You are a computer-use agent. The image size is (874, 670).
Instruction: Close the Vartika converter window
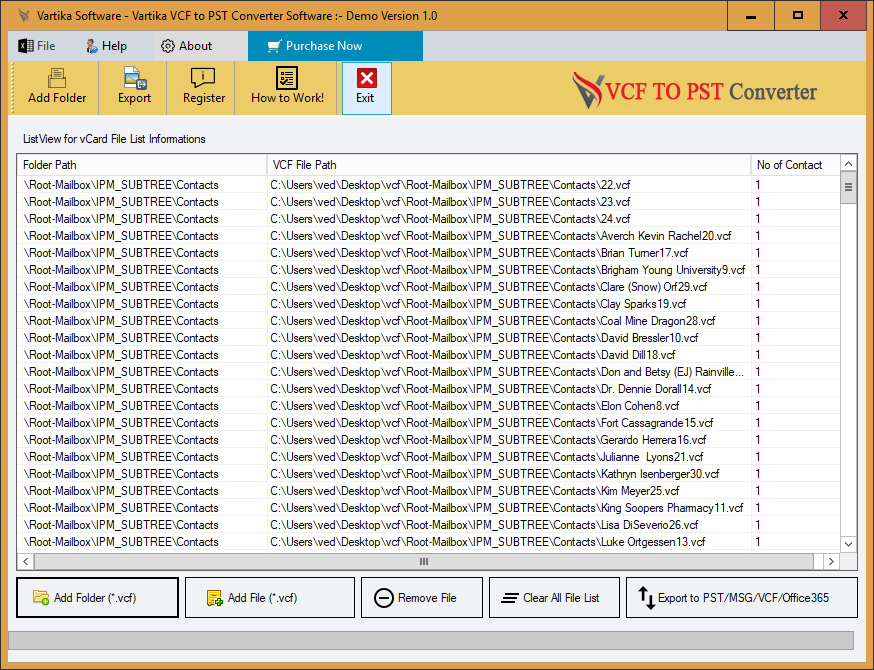point(843,16)
